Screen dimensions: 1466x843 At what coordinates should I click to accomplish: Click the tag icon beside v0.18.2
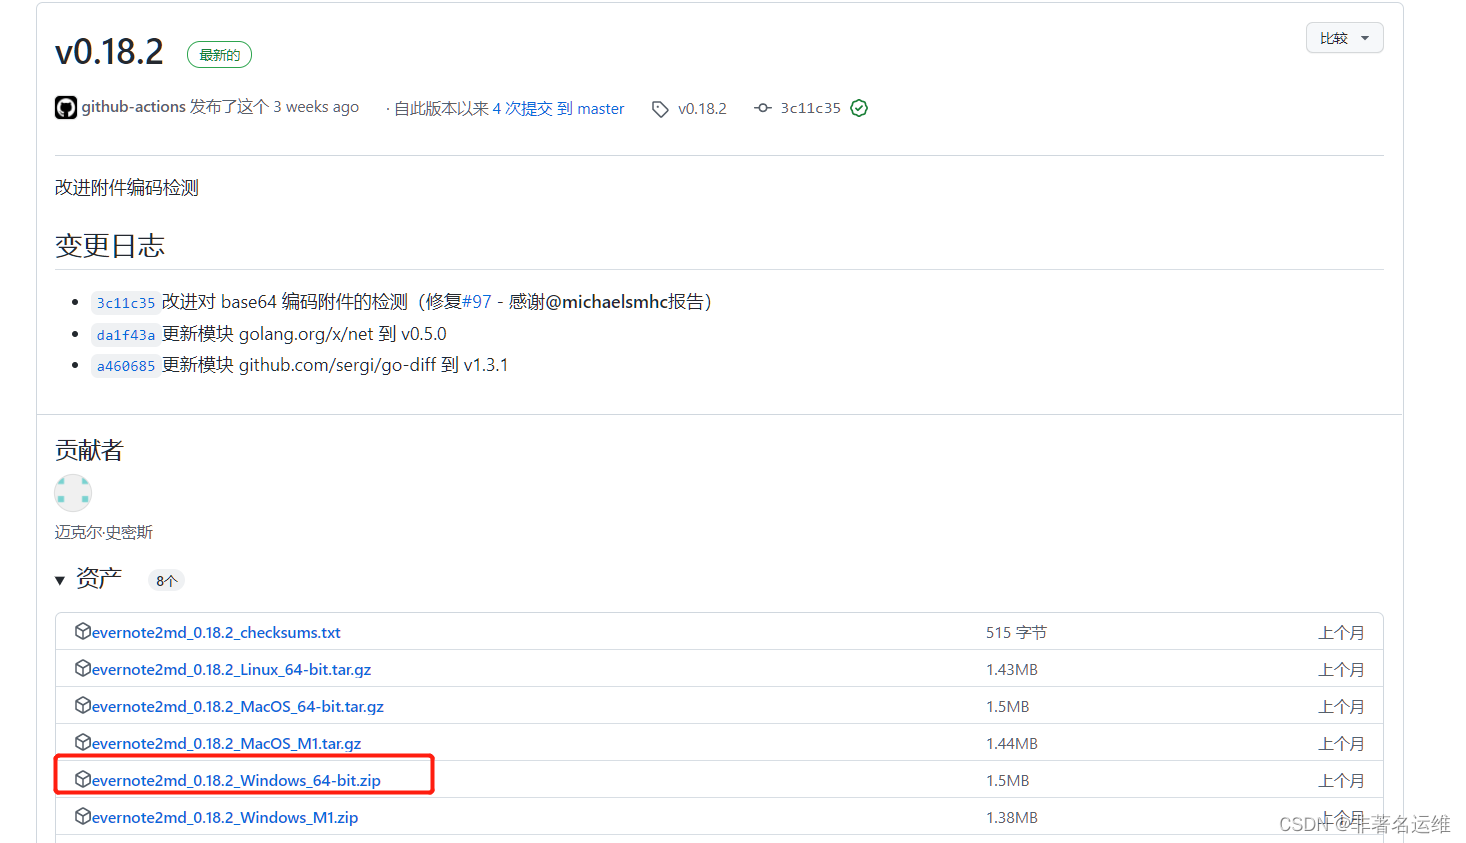click(x=660, y=109)
